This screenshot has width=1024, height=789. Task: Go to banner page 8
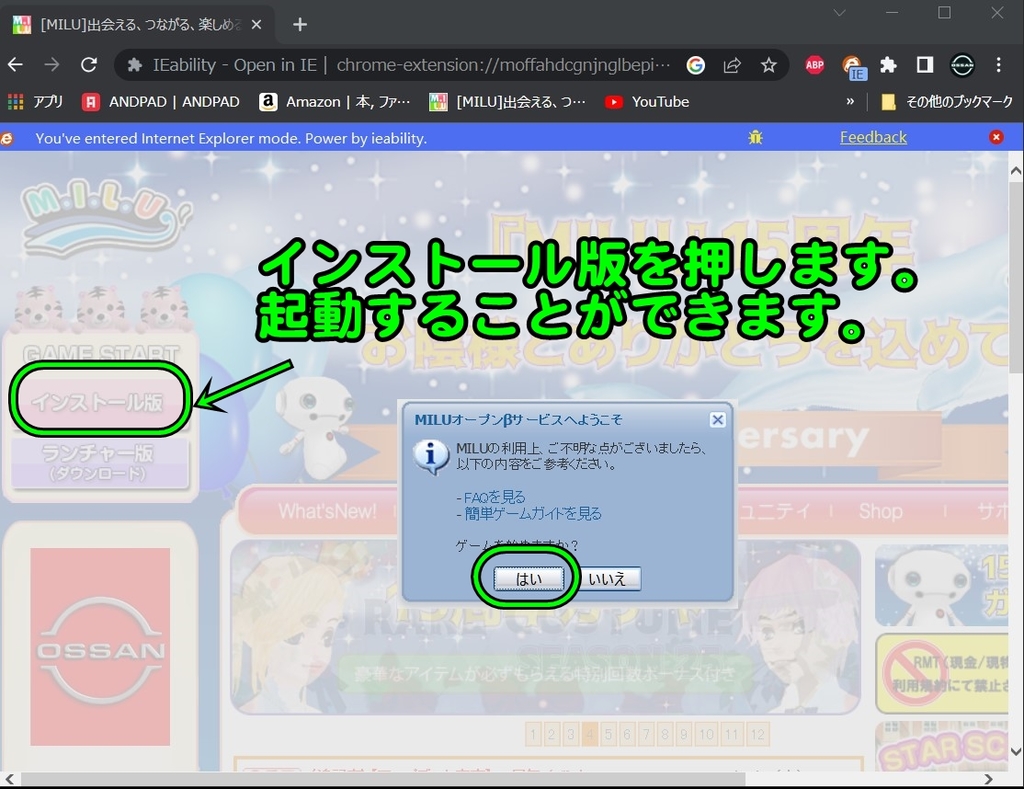click(665, 734)
